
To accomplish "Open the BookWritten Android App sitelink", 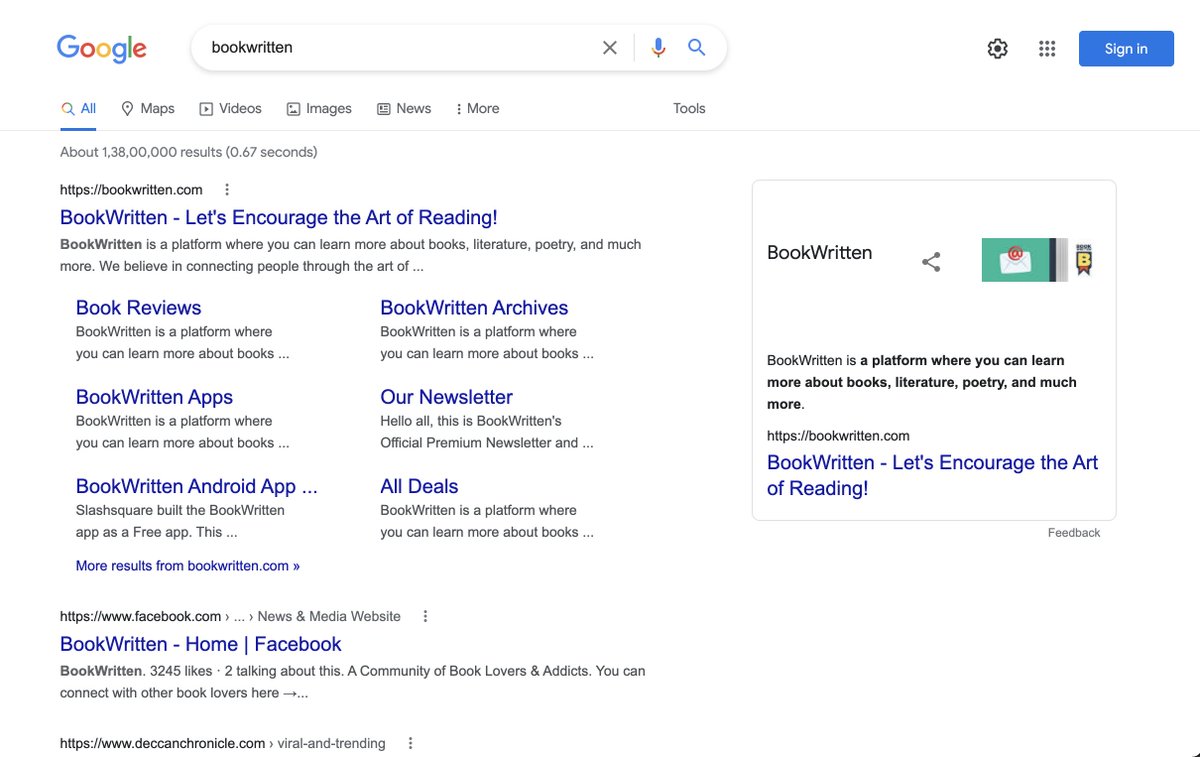I will [x=197, y=486].
